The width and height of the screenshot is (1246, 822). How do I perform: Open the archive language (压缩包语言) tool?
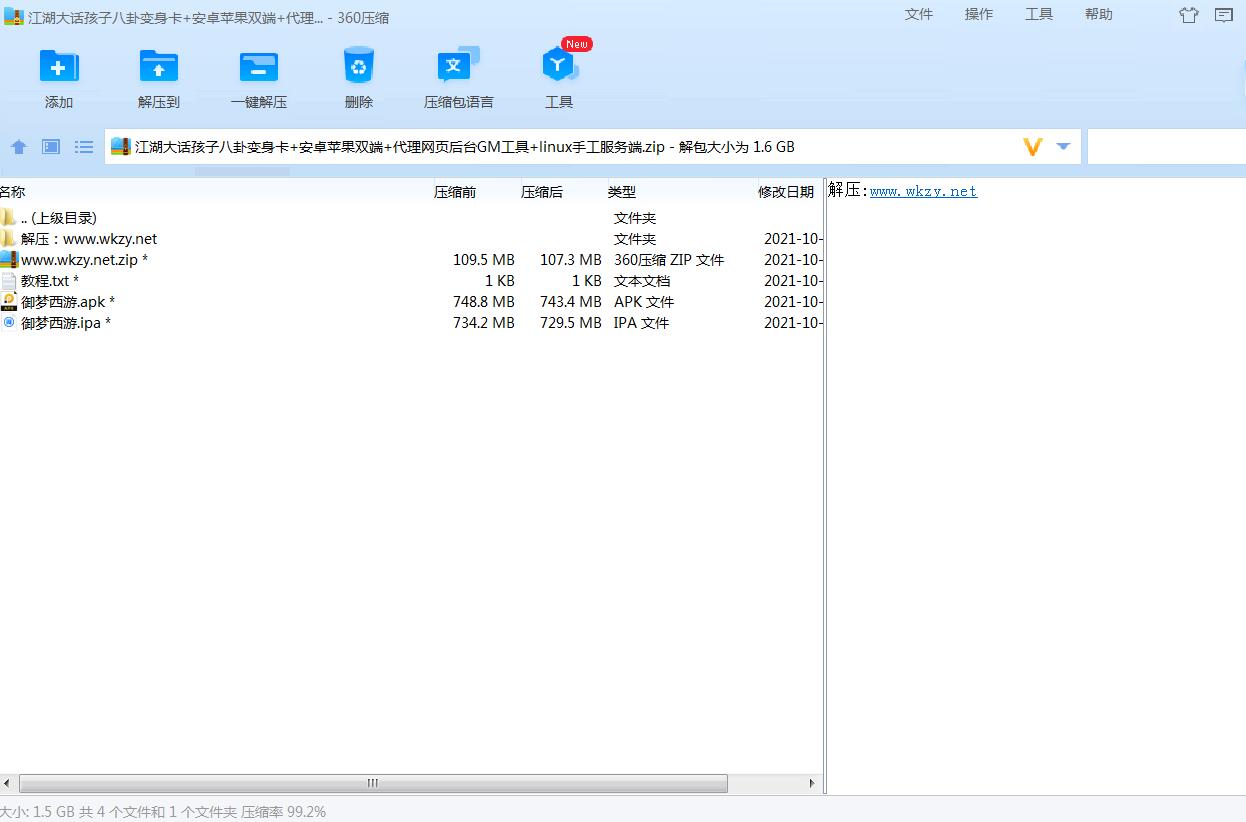pyautogui.click(x=458, y=67)
